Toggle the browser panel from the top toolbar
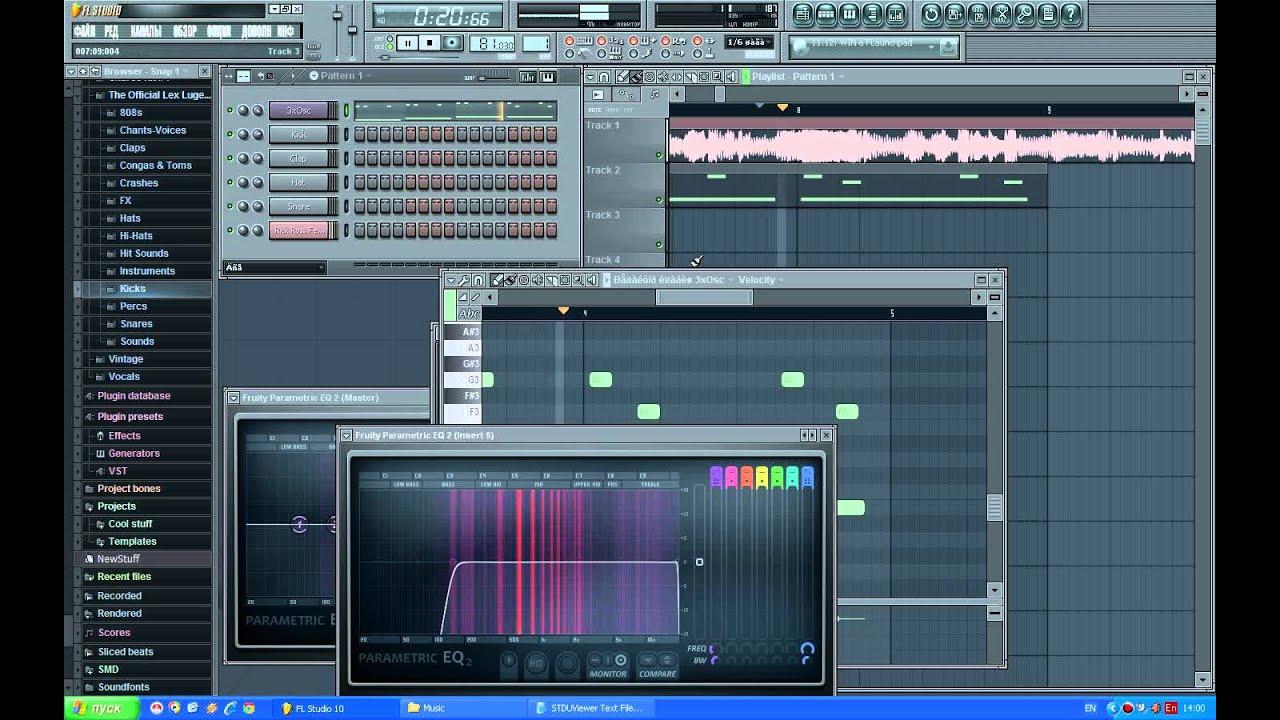Screen dimensions: 1280x720 873,14
